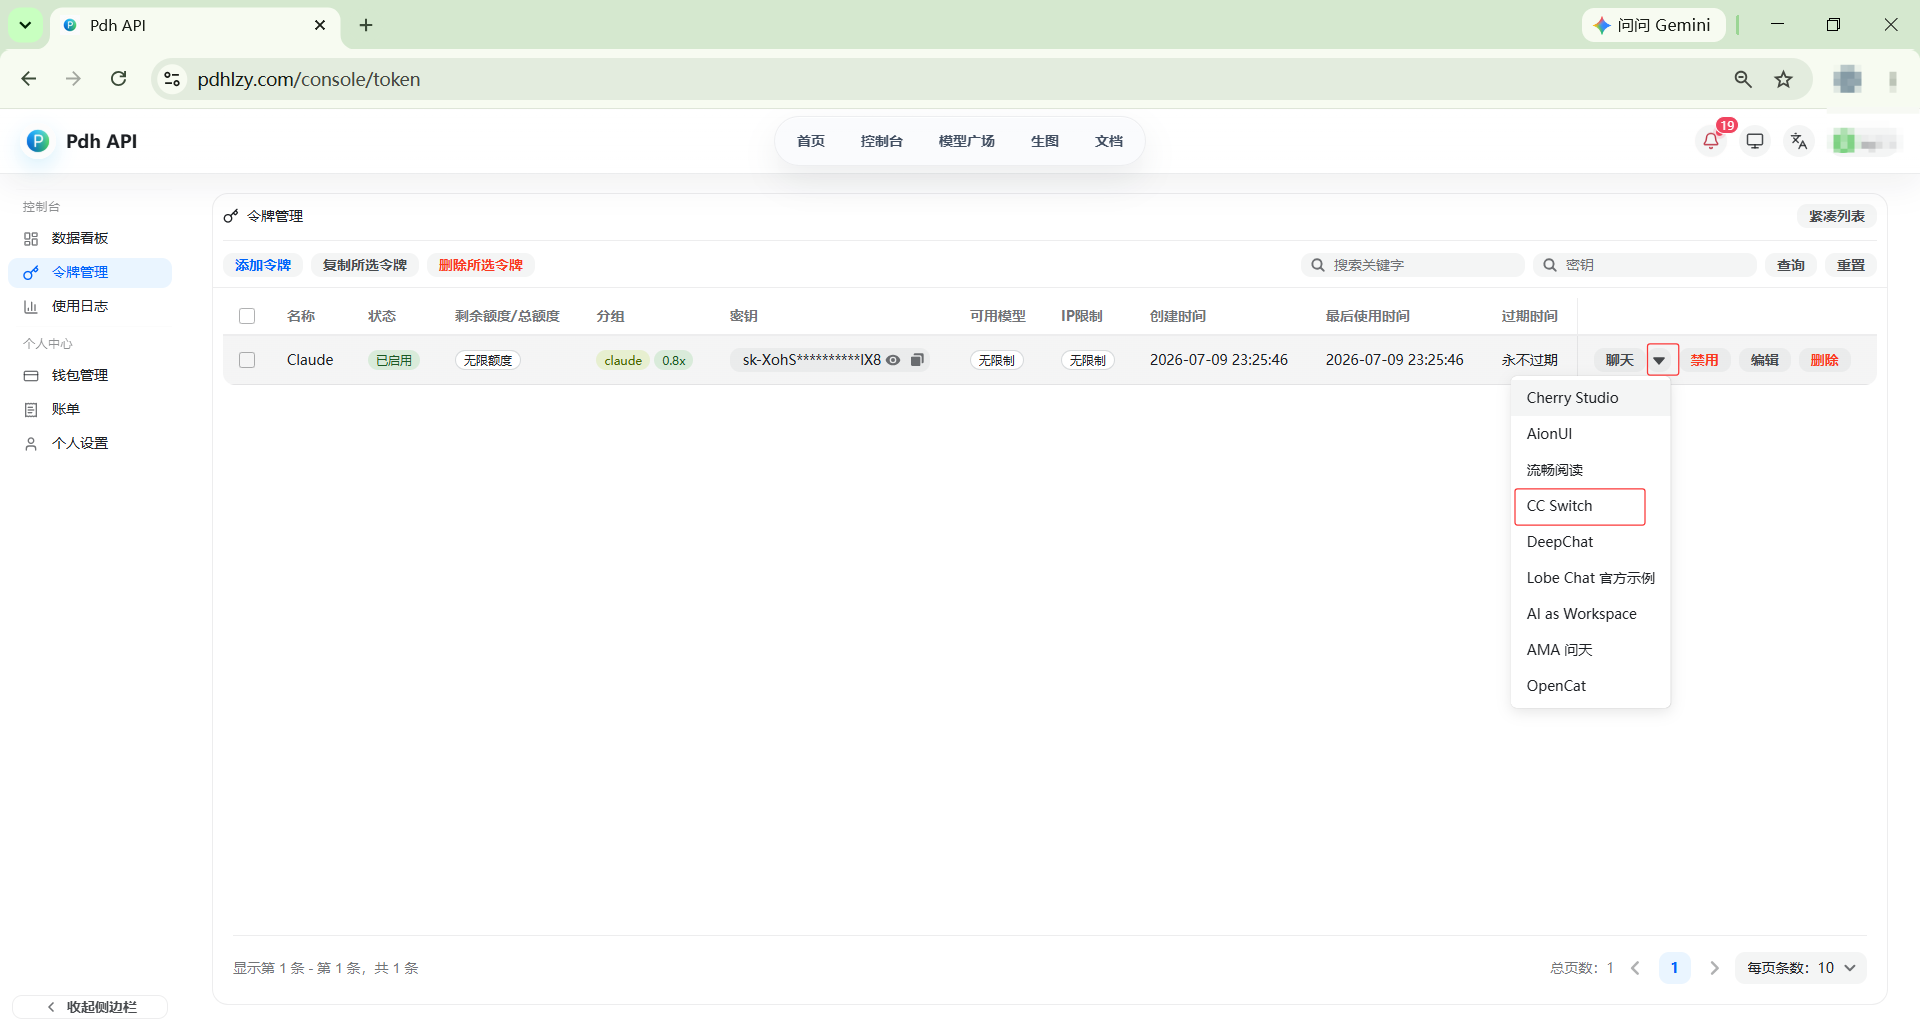Close the Pdh API browser tab
Screen dimensions: 1920x1030
(320, 25)
